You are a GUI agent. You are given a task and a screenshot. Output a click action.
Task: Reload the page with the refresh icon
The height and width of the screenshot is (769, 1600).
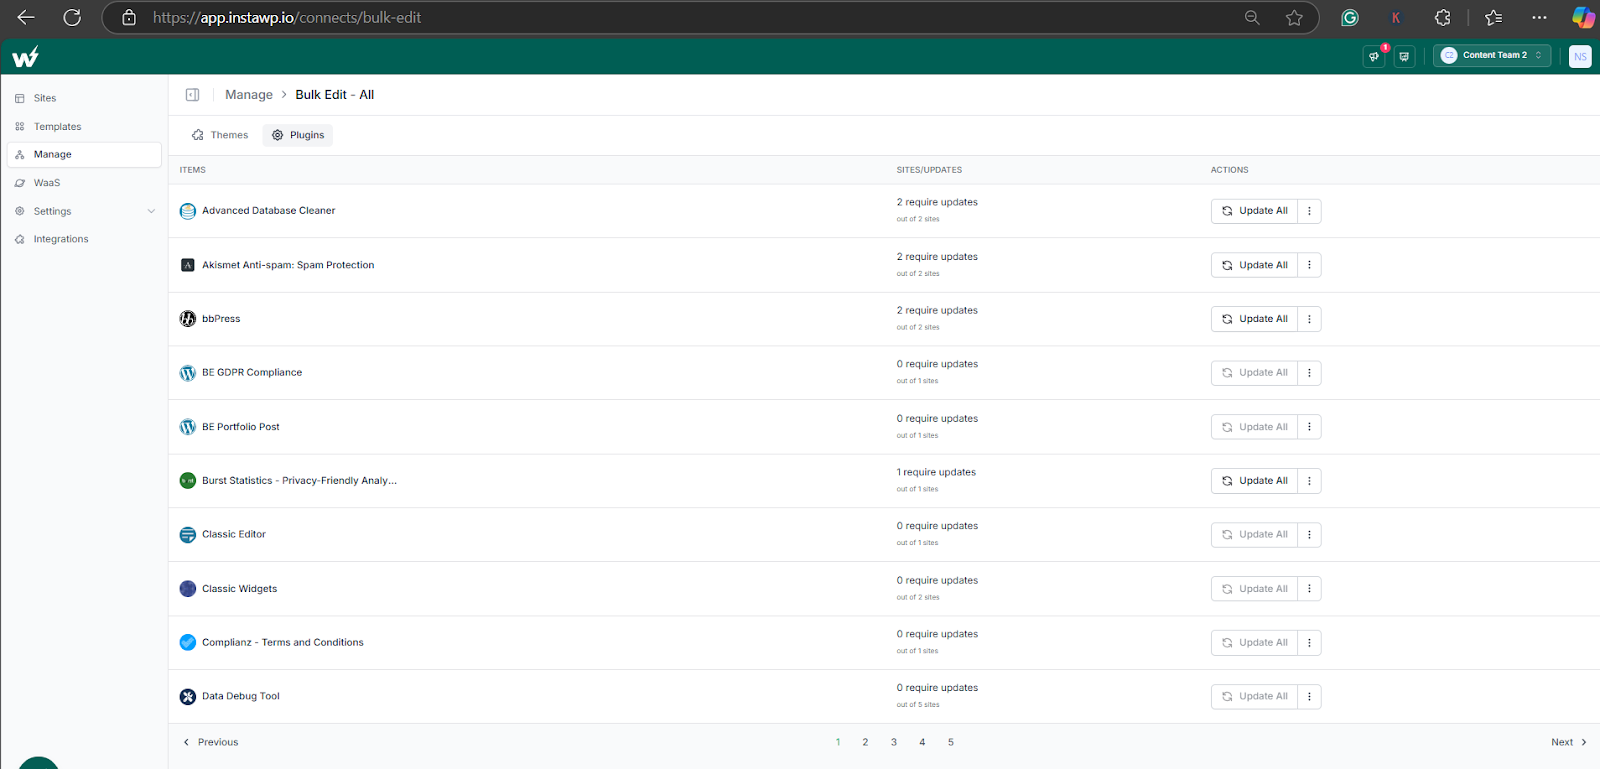point(72,17)
